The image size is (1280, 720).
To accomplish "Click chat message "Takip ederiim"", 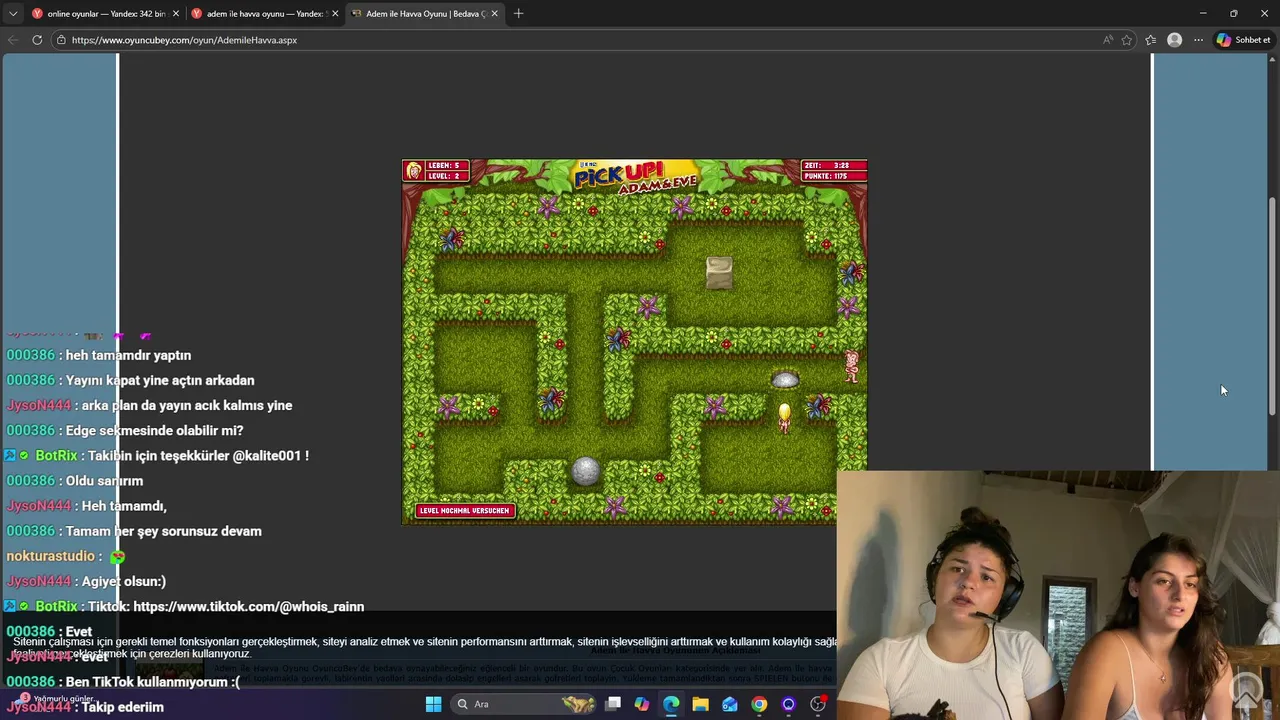I will [122, 707].
